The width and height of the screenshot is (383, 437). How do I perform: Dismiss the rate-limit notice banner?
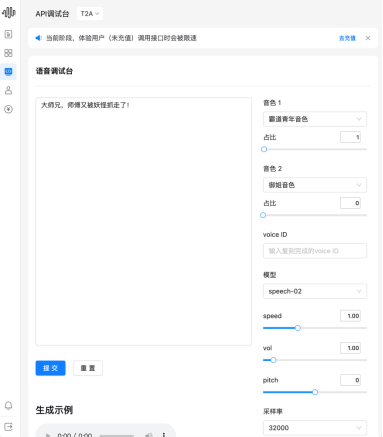pyautogui.click(x=368, y=38)
